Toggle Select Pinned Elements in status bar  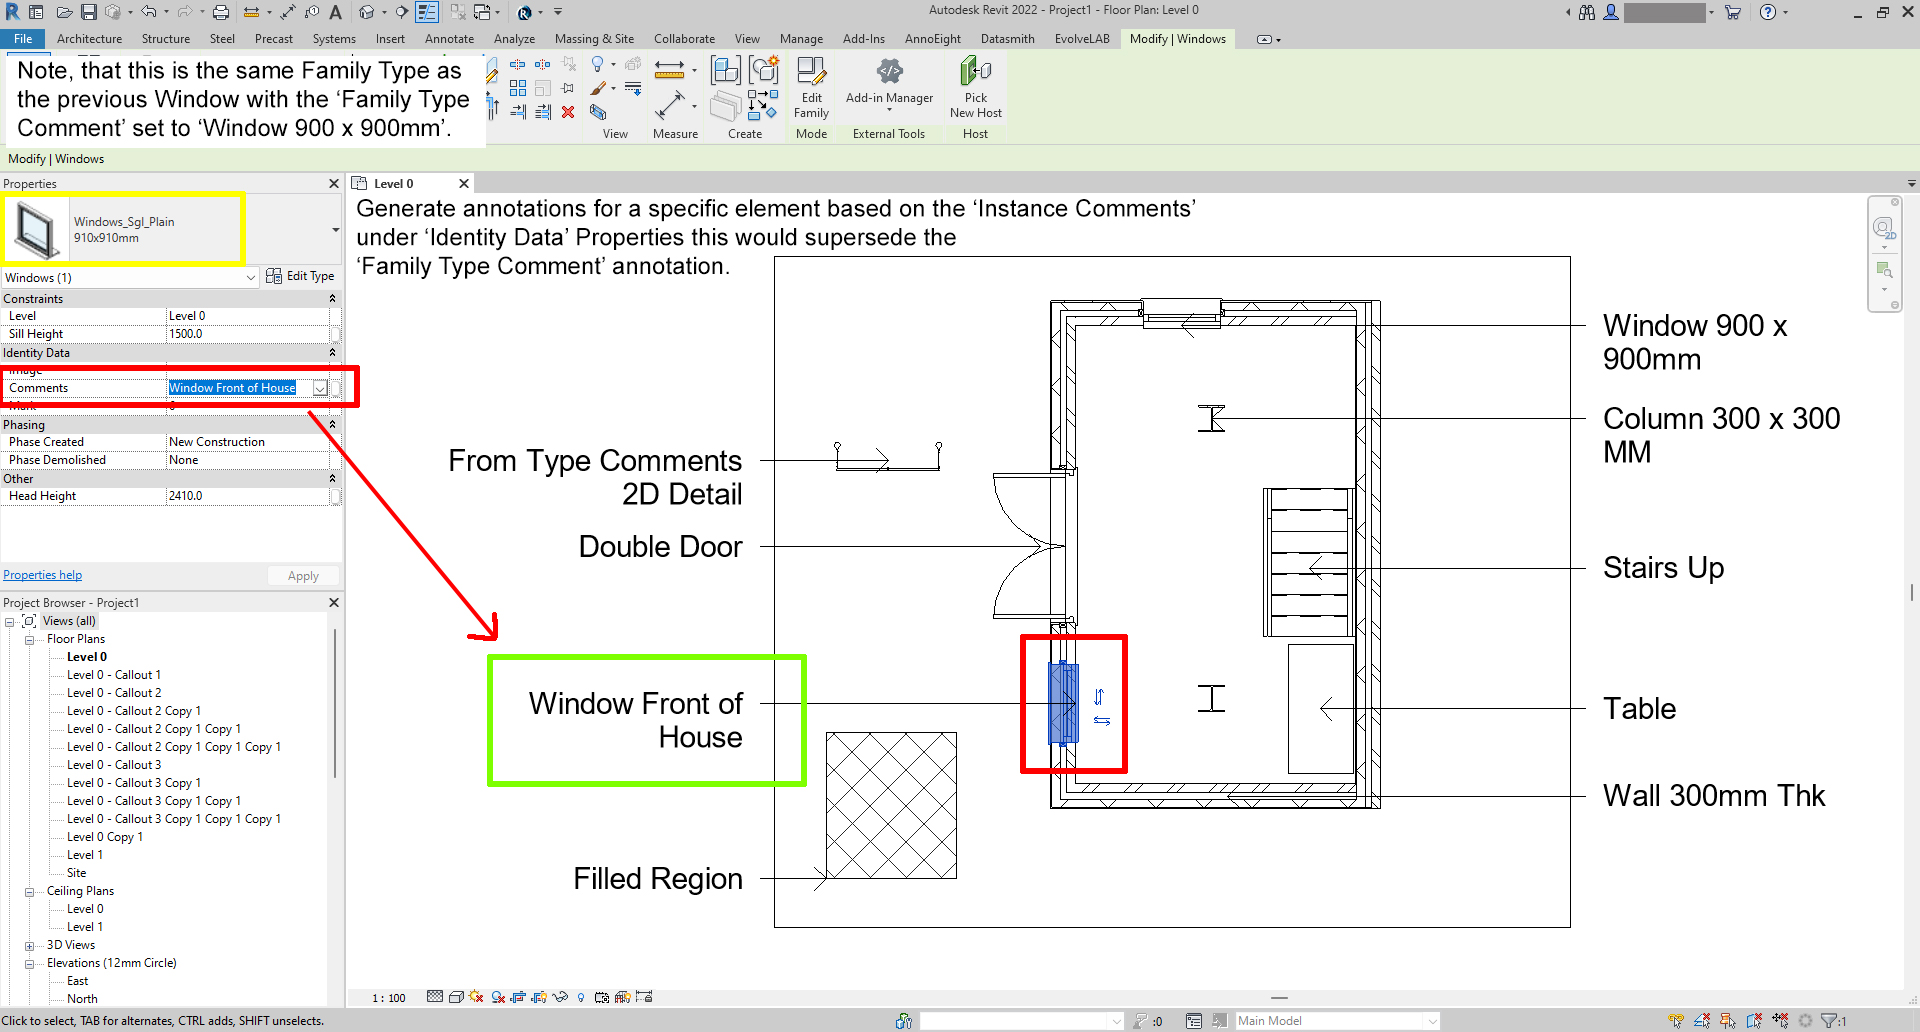(1728, 1021)
